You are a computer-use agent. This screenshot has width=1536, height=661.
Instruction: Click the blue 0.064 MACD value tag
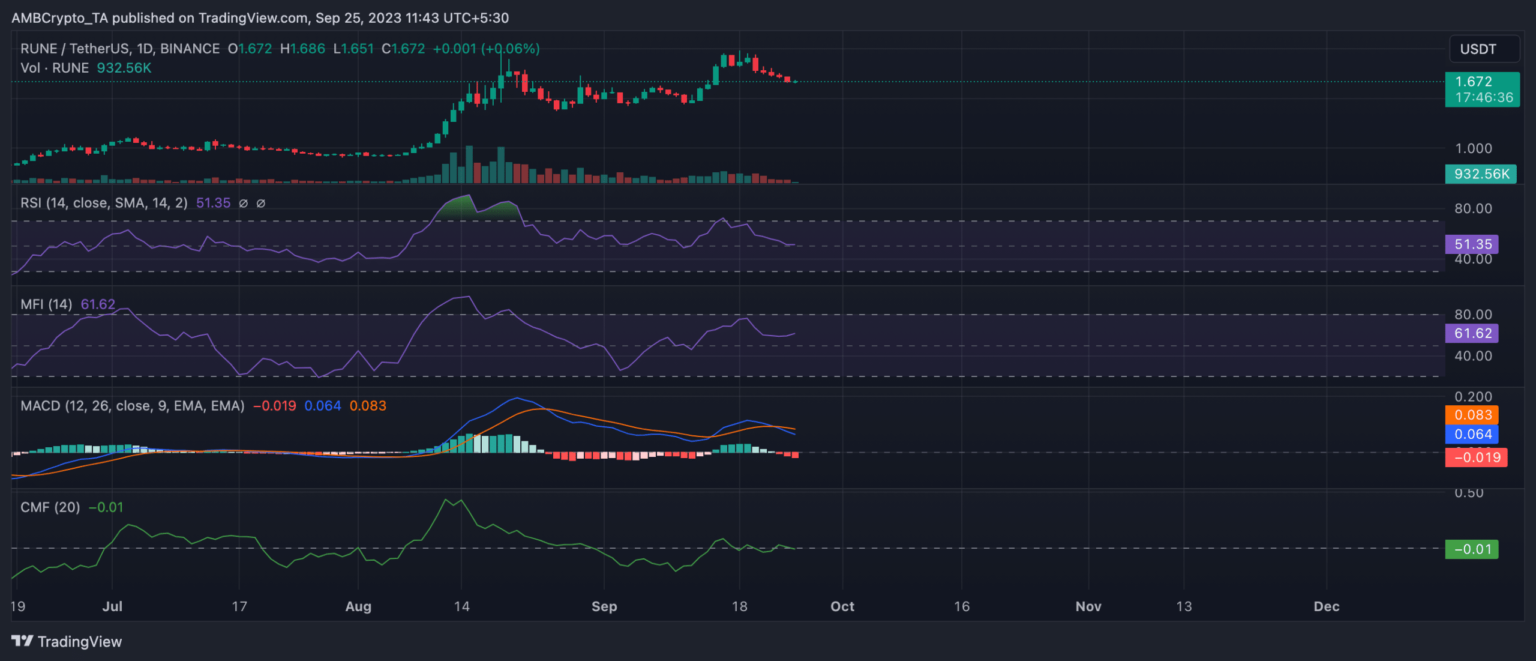[x=1471, y=434]
